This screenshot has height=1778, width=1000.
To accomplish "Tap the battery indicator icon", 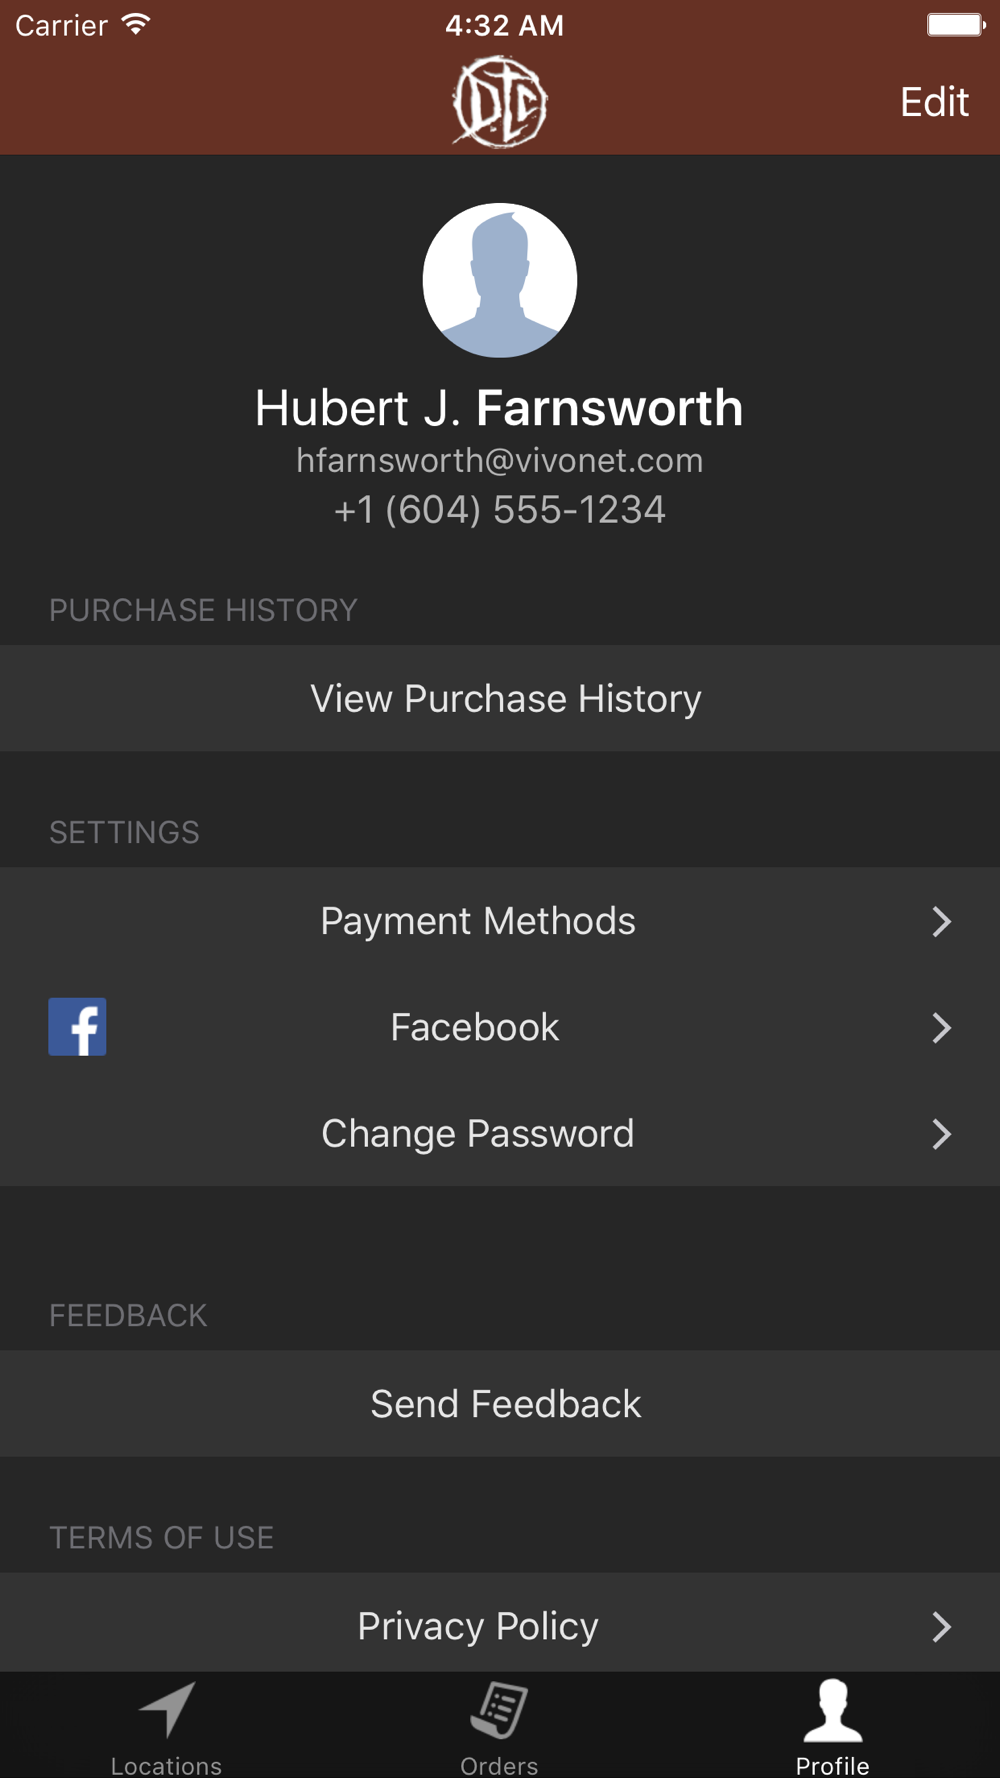I will click(x=956, y=25).
